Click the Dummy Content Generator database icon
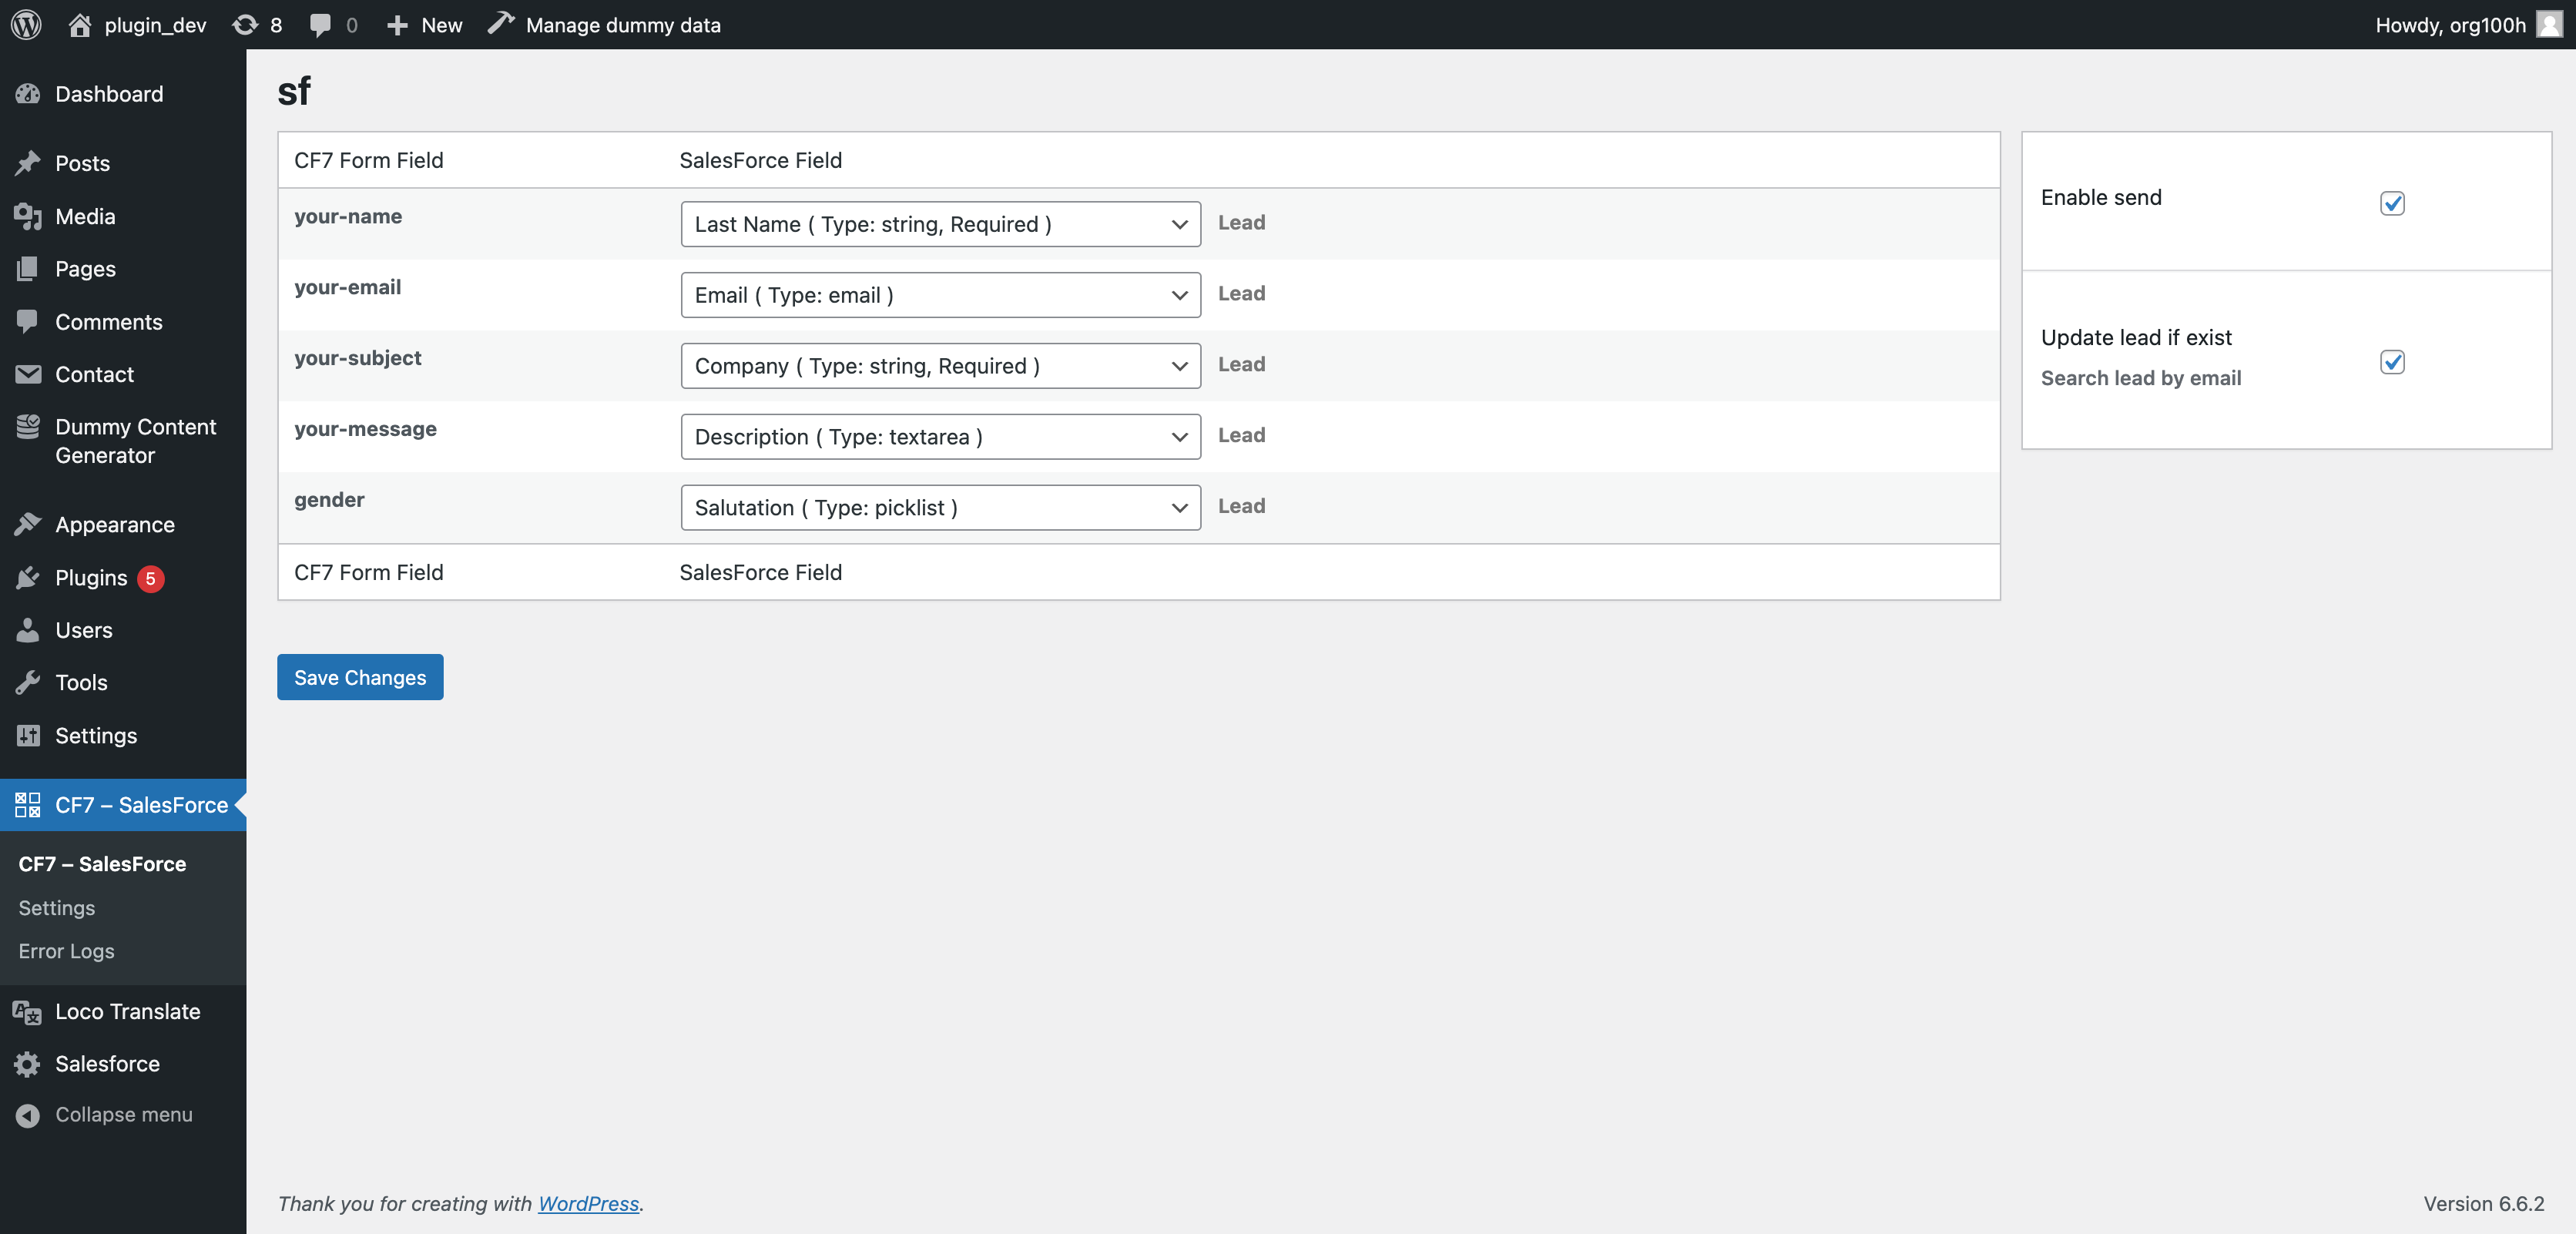This screenshot has height=1234, width=2576. [x=28, y=427]
